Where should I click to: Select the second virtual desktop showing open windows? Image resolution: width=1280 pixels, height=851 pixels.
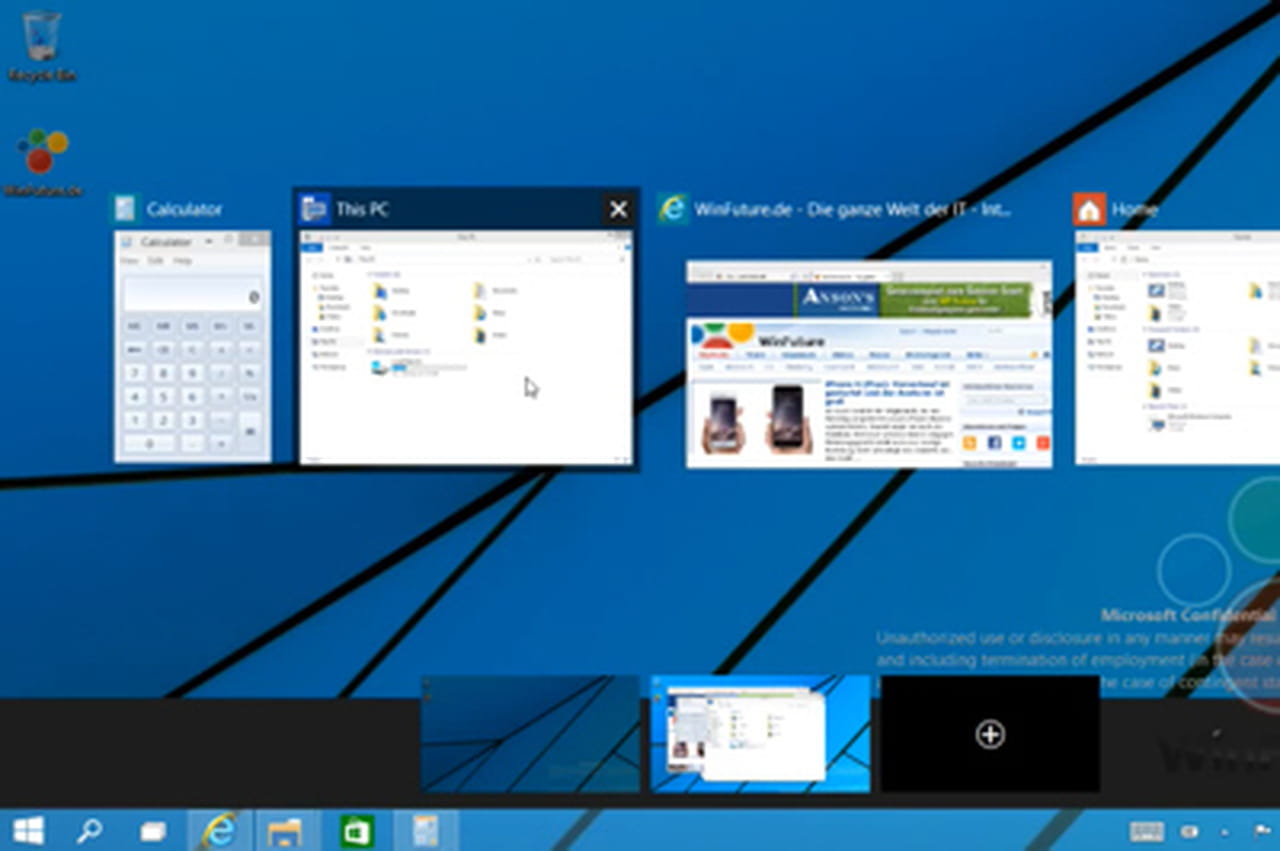(x=760, y=735)
